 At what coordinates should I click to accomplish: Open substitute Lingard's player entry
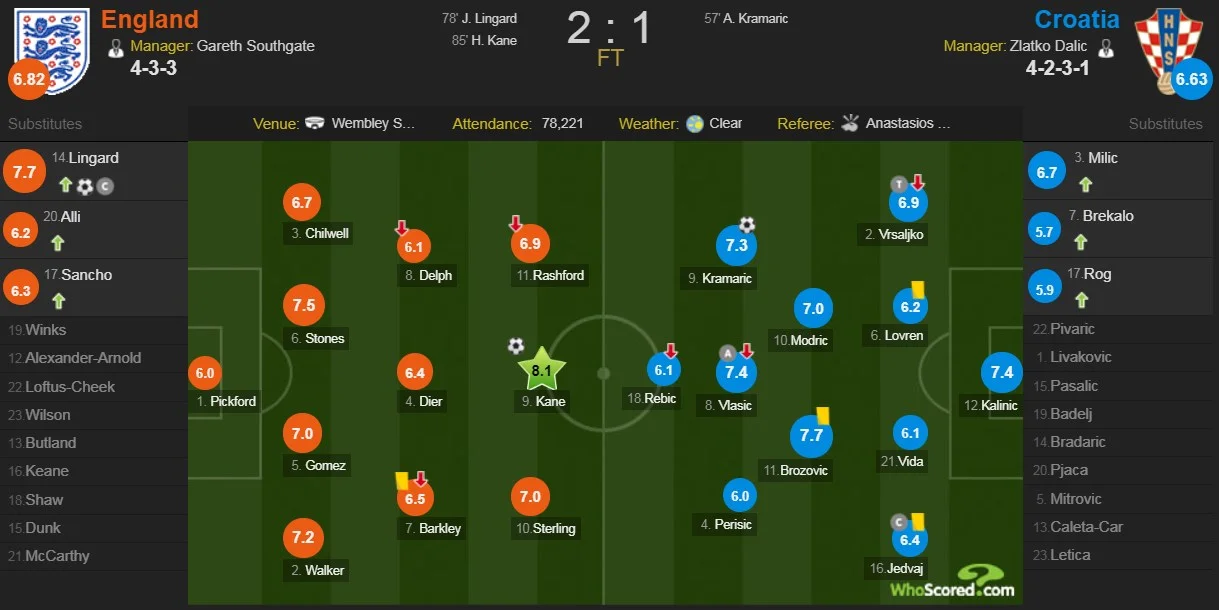pyautogui.click(x=93, y=158)
